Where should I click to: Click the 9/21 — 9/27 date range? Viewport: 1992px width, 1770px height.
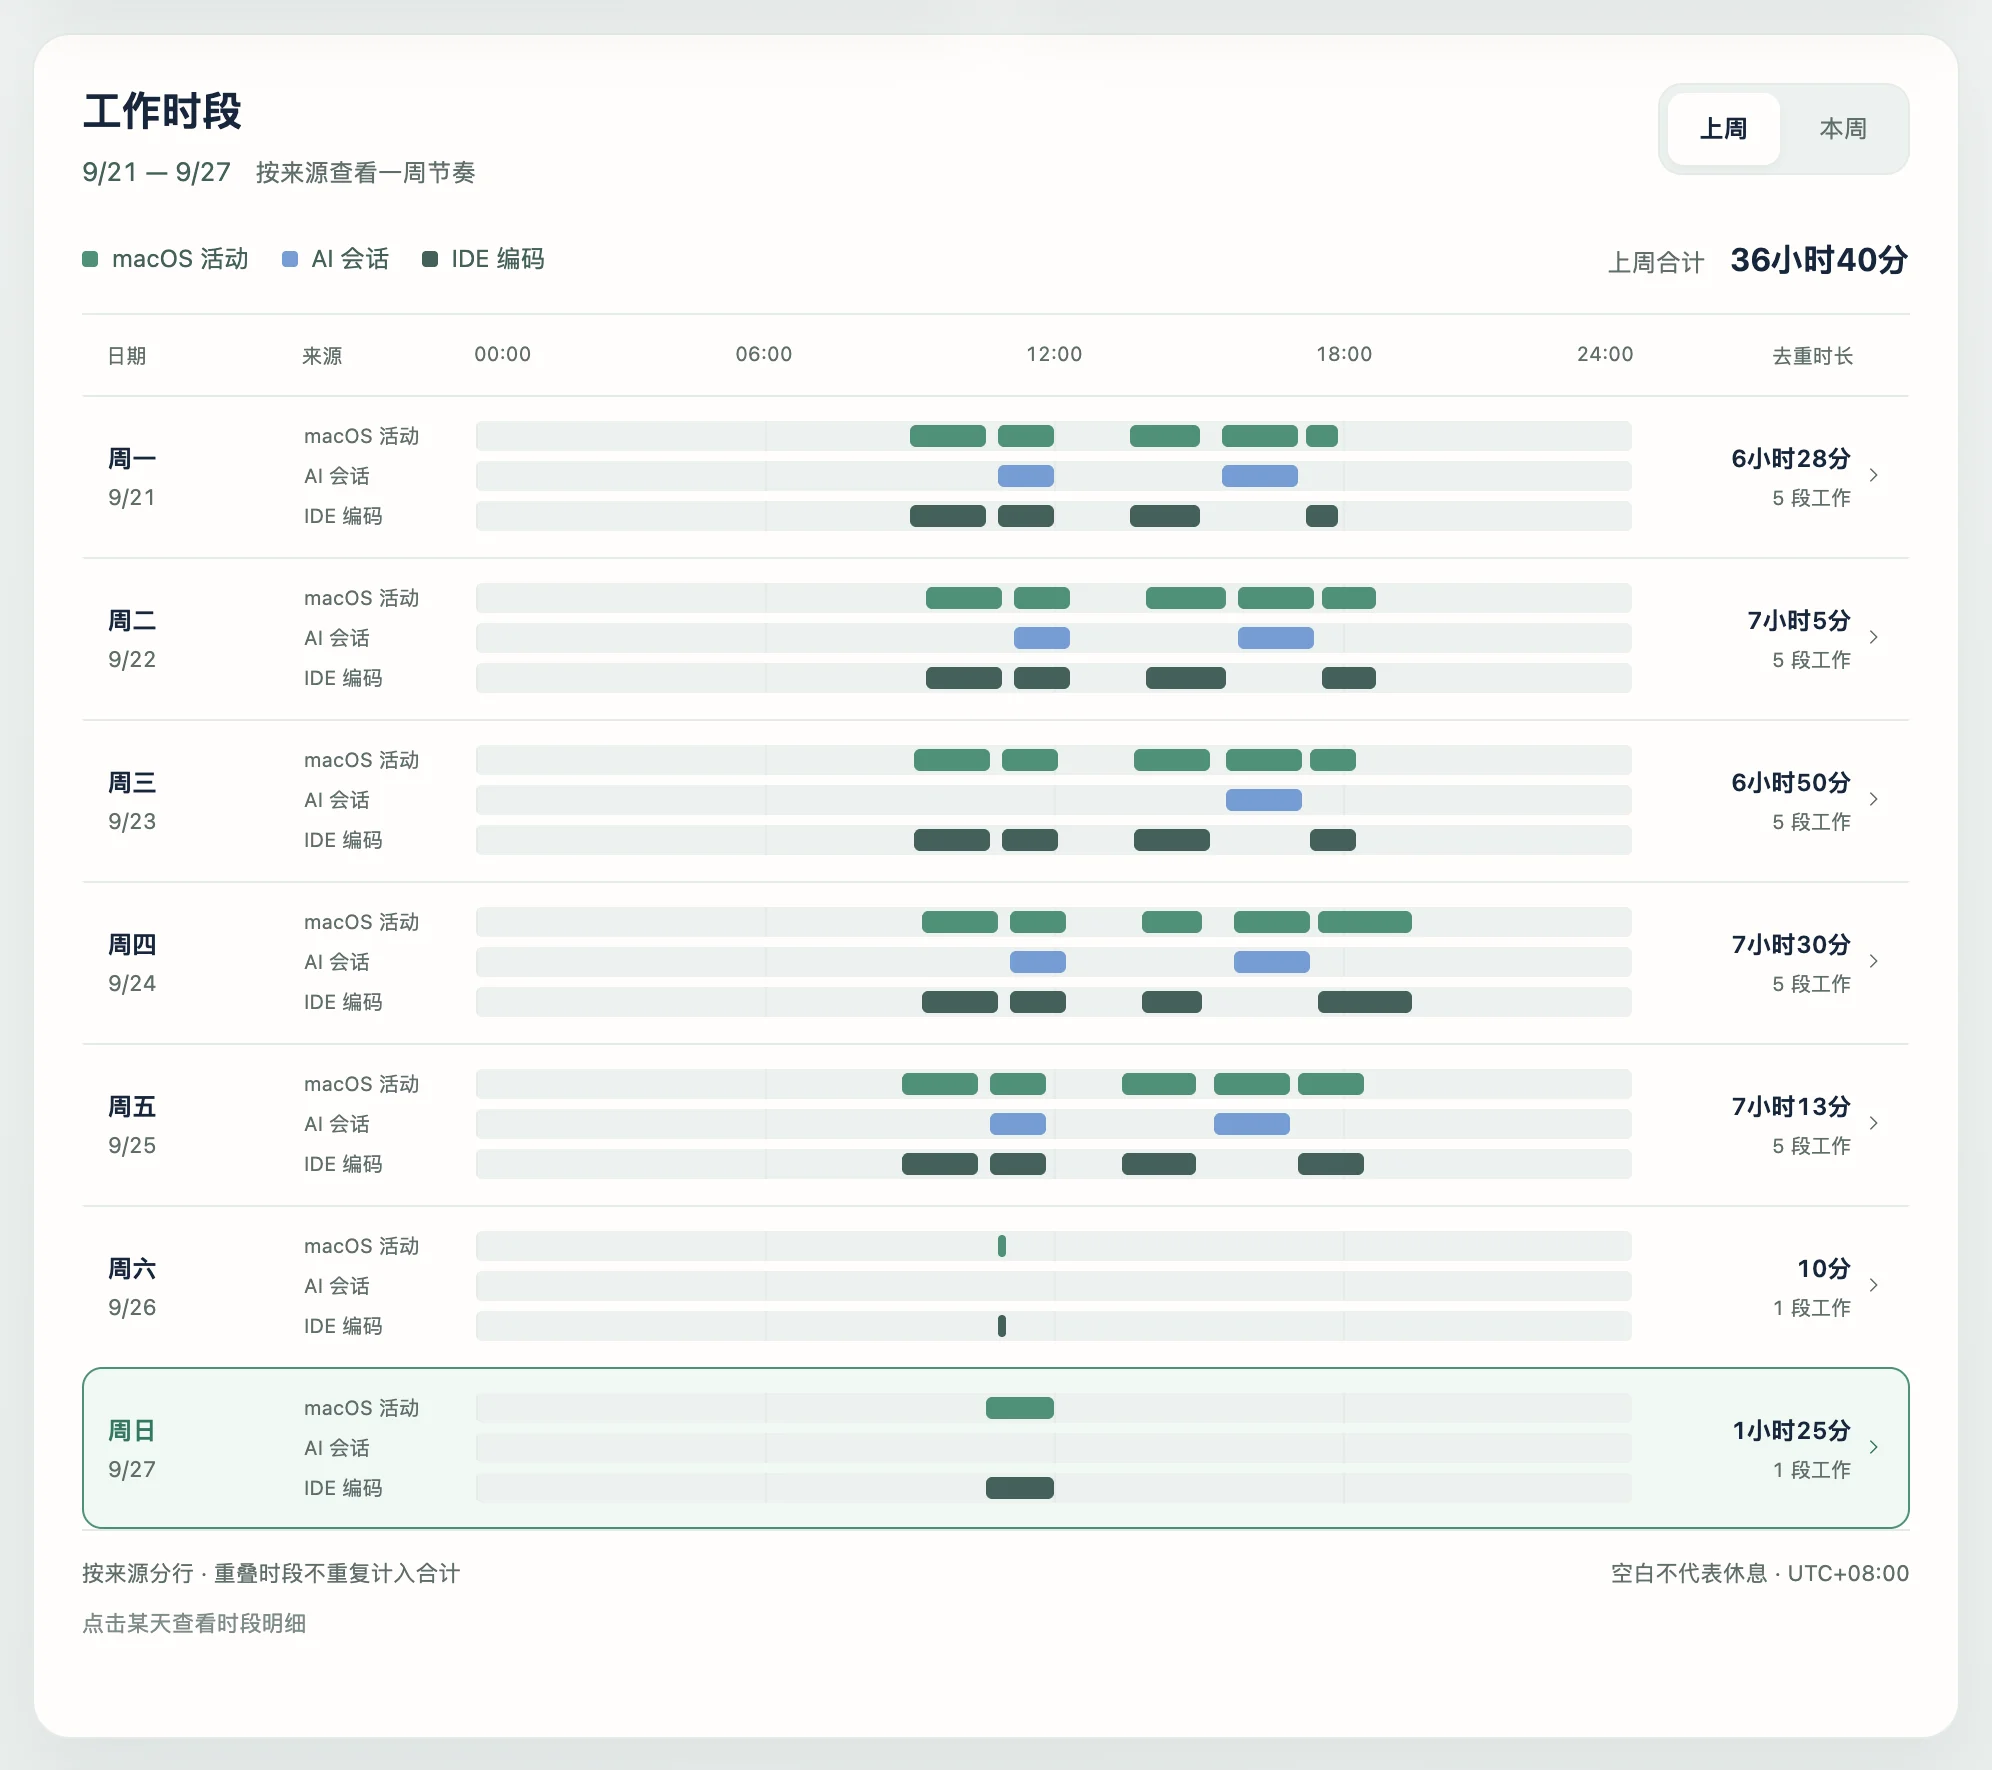(x=156, y=172)
